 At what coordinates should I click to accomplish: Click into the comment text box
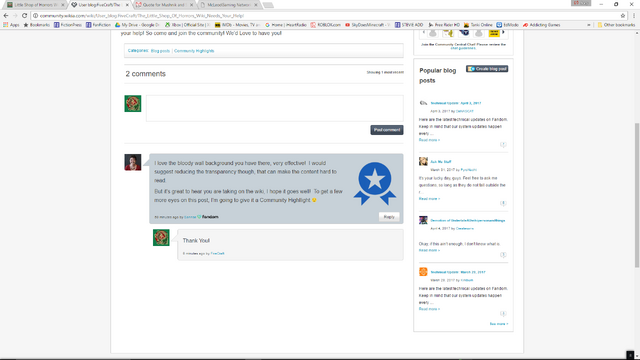tap(275, 108)
